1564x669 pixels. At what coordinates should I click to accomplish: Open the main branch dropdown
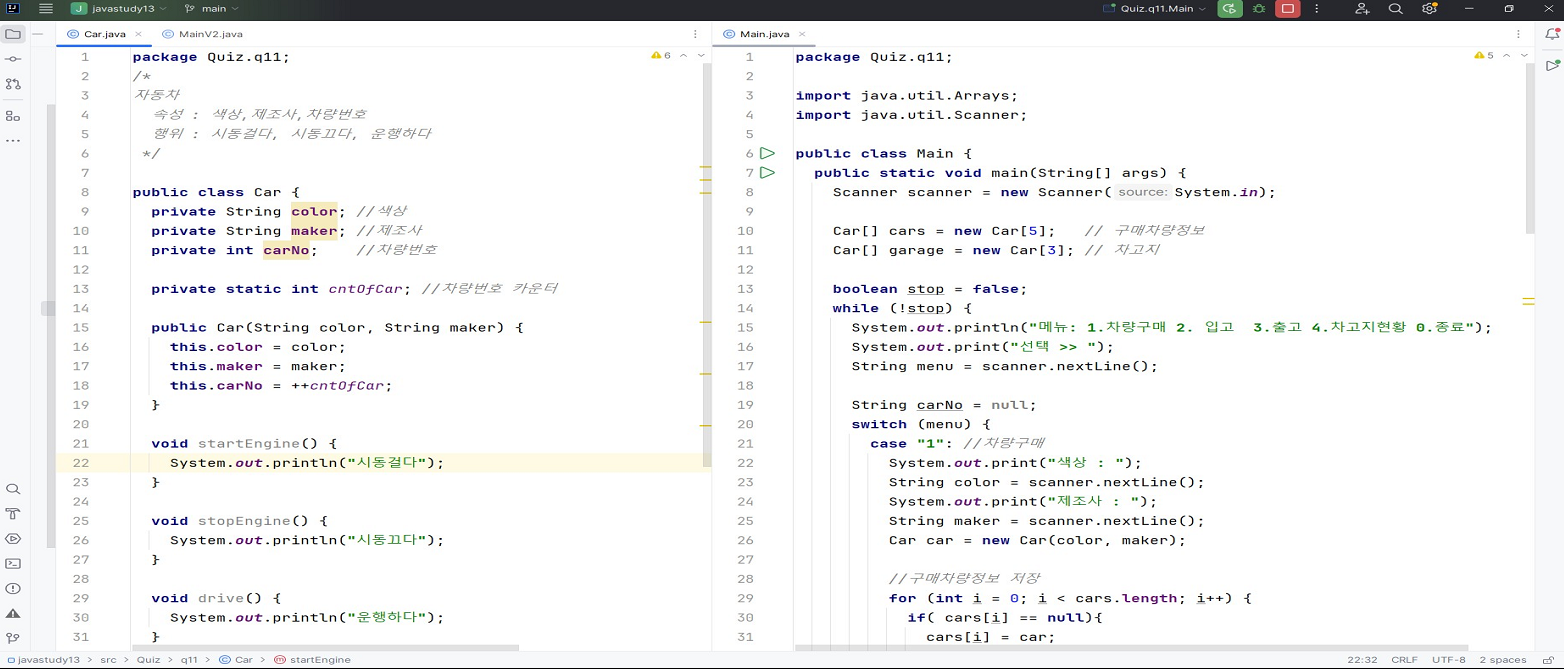click(211, 8)
